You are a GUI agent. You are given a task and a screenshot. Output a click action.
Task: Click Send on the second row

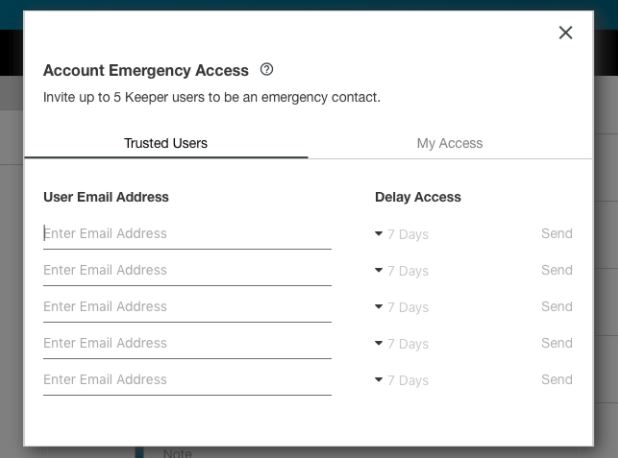pos(556,270)
